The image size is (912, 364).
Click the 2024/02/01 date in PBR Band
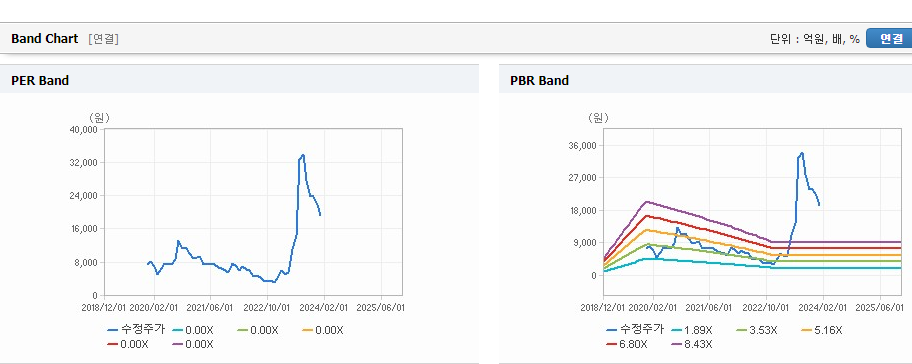tap(824, 308)
